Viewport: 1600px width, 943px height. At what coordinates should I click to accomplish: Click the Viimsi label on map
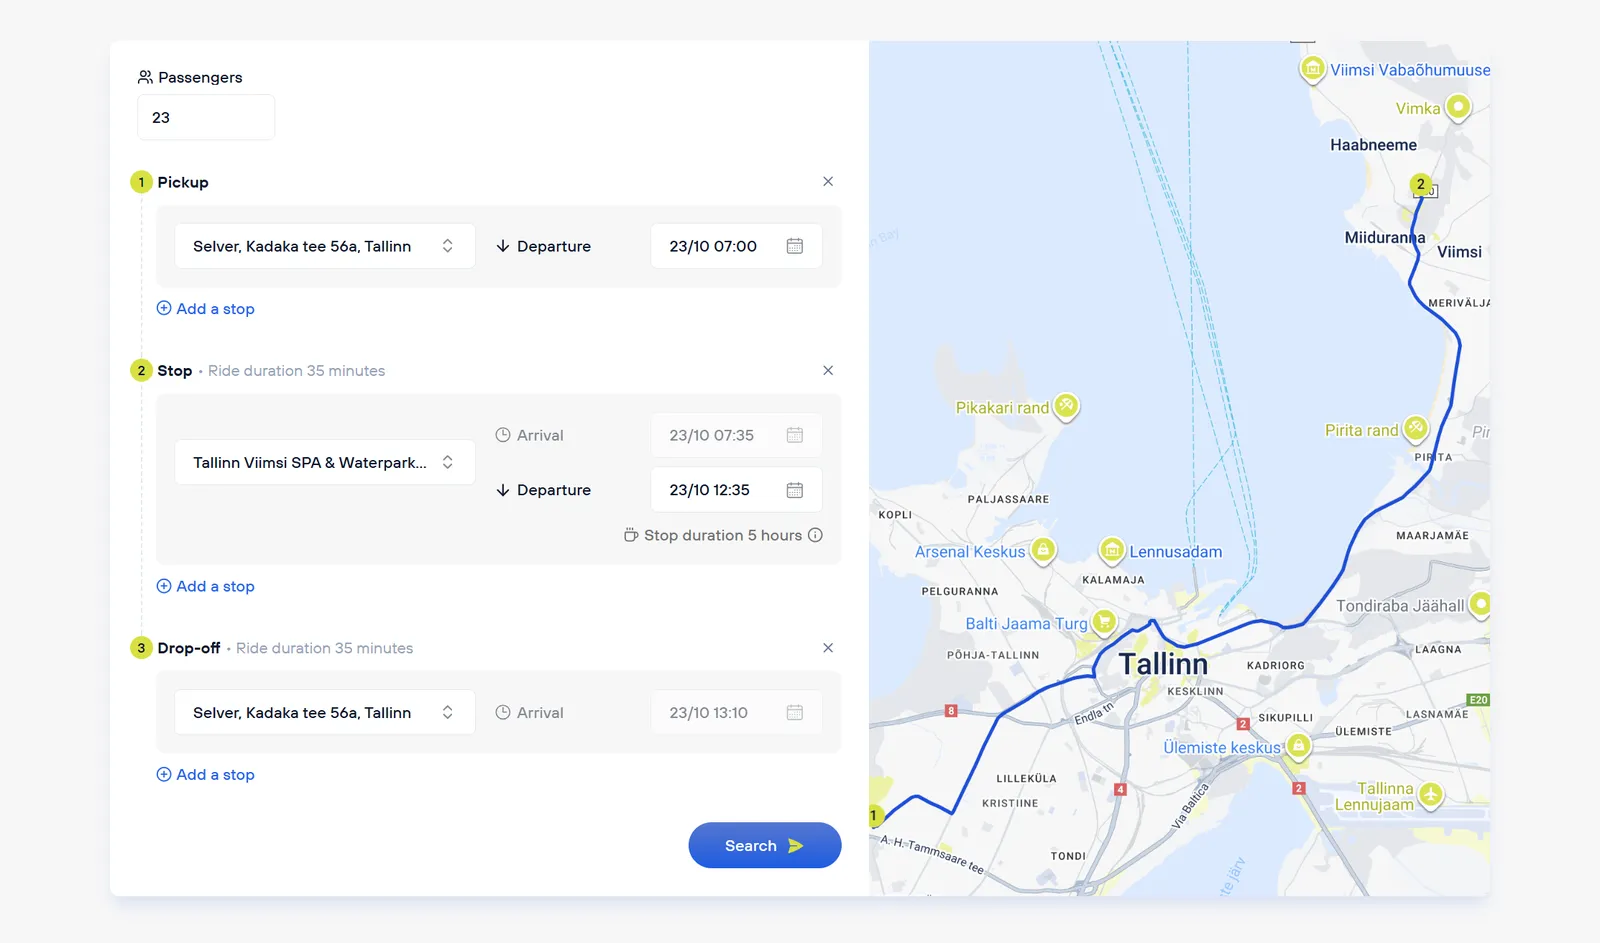click(1459, 252)
